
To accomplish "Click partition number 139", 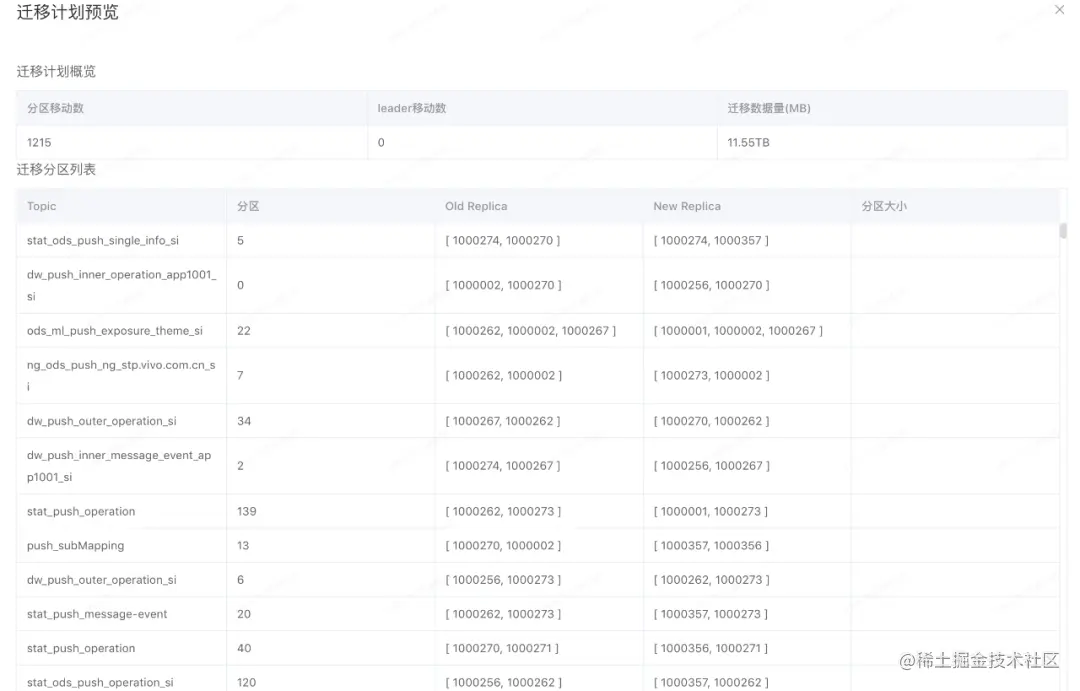I will [247, 511].
